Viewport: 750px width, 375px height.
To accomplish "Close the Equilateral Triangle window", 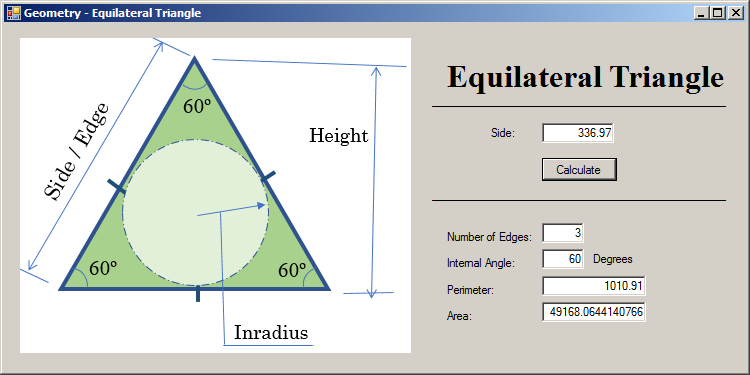I will tap(735, 13).
